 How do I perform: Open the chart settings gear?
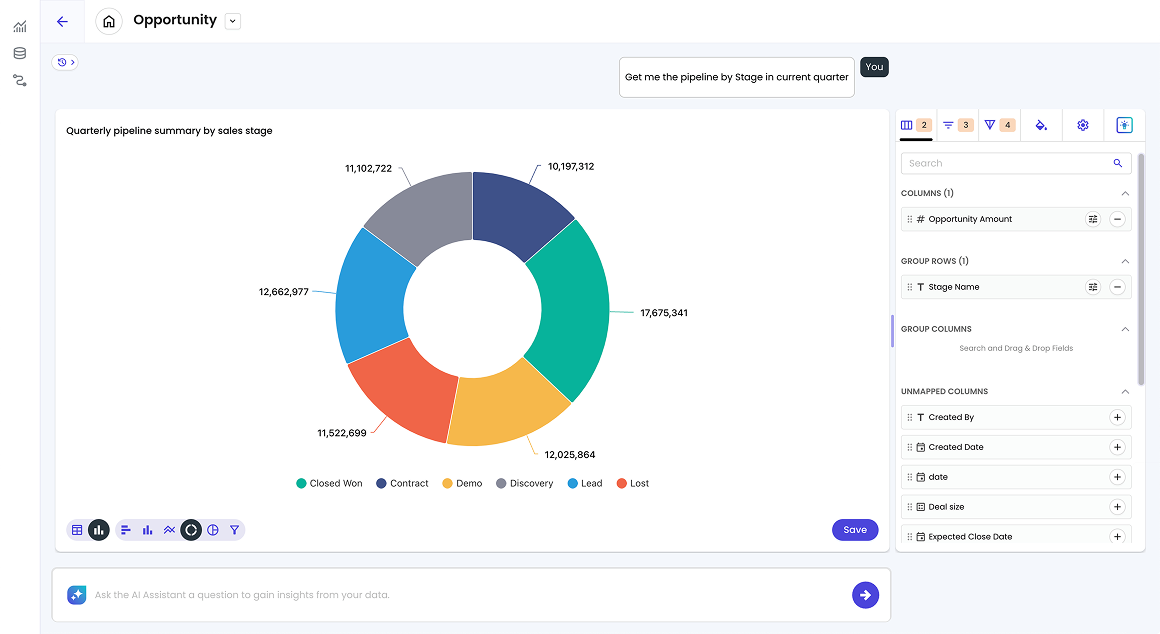pyautogui.click(x=1082, y=124)
